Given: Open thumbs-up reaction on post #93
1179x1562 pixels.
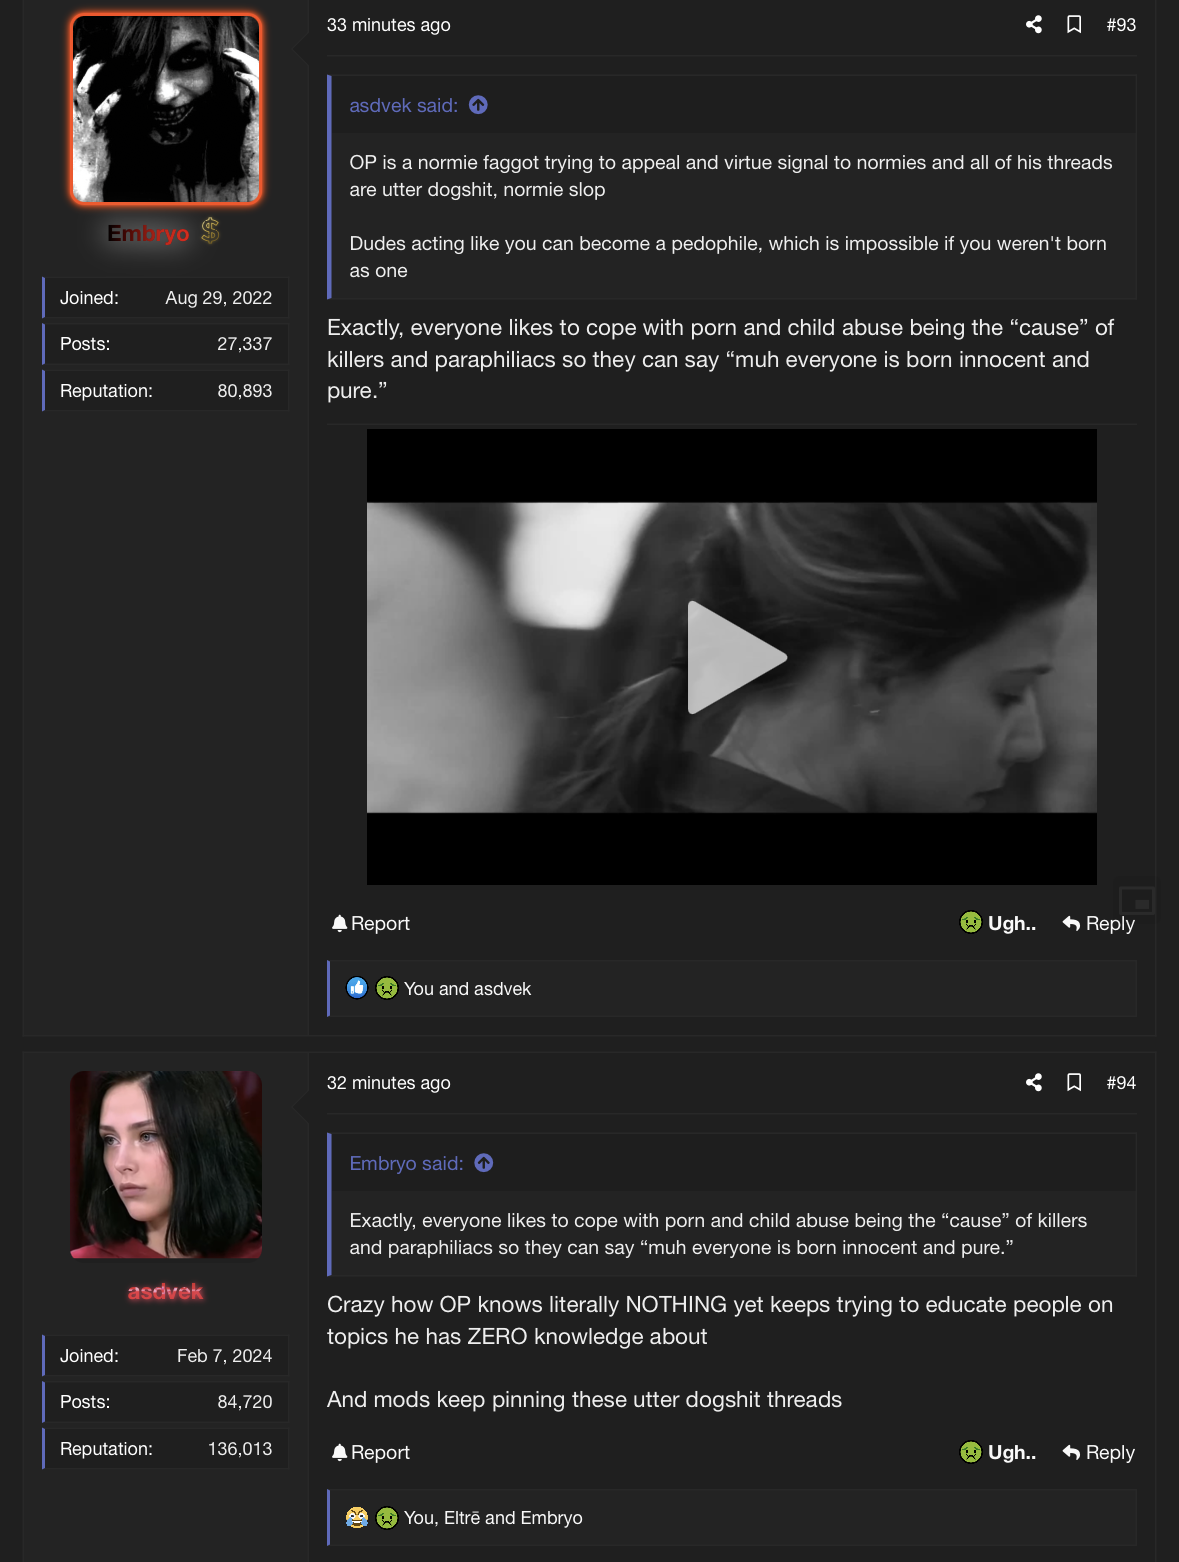Looking at the screenshot, I should point(357,988).
